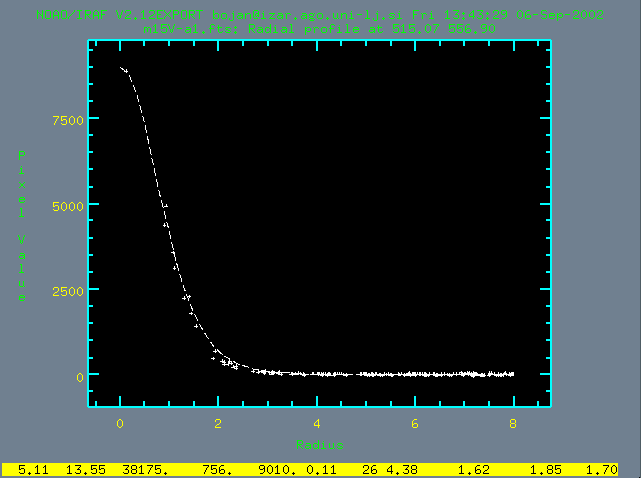Click the 1.62 value in status bar
This screenshot has width=641, height=478.
pos(472,468)
